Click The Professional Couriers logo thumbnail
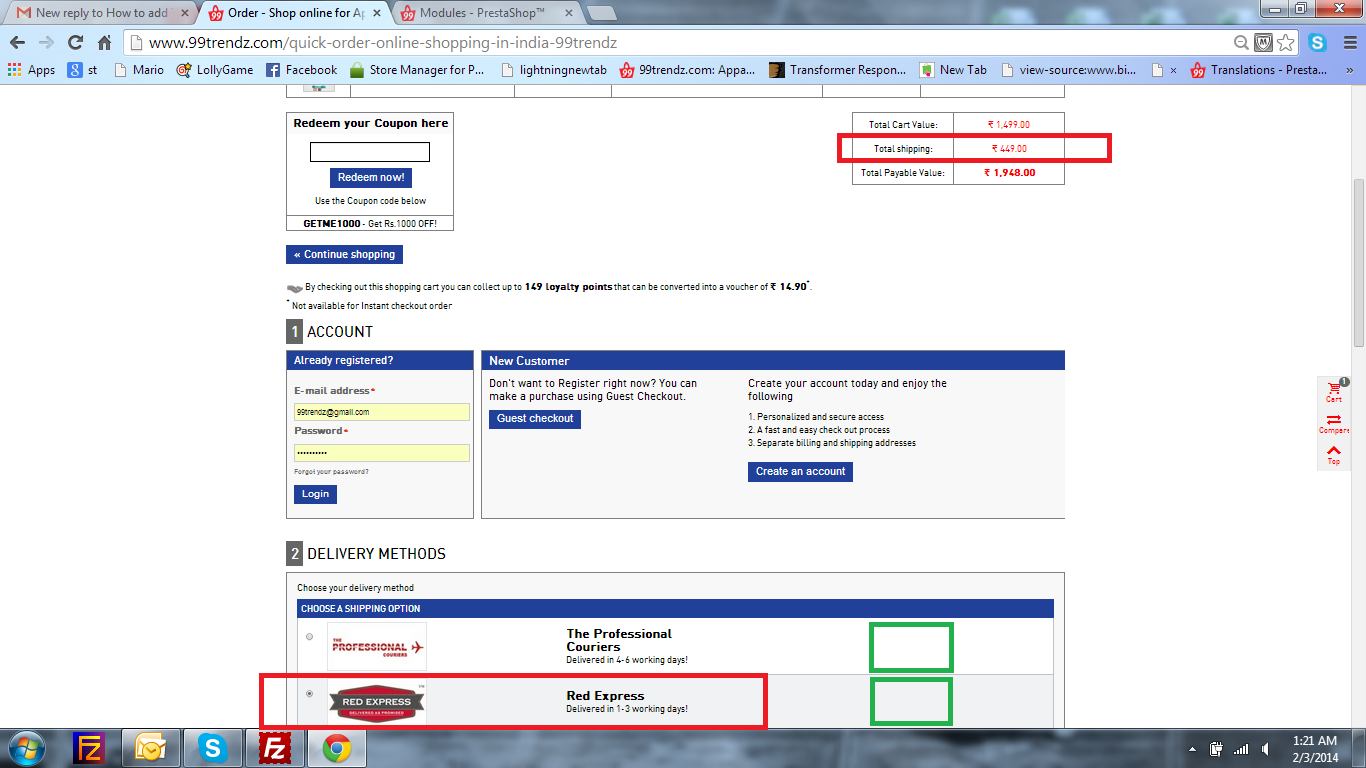1366x768 pixels. [377, 646]
